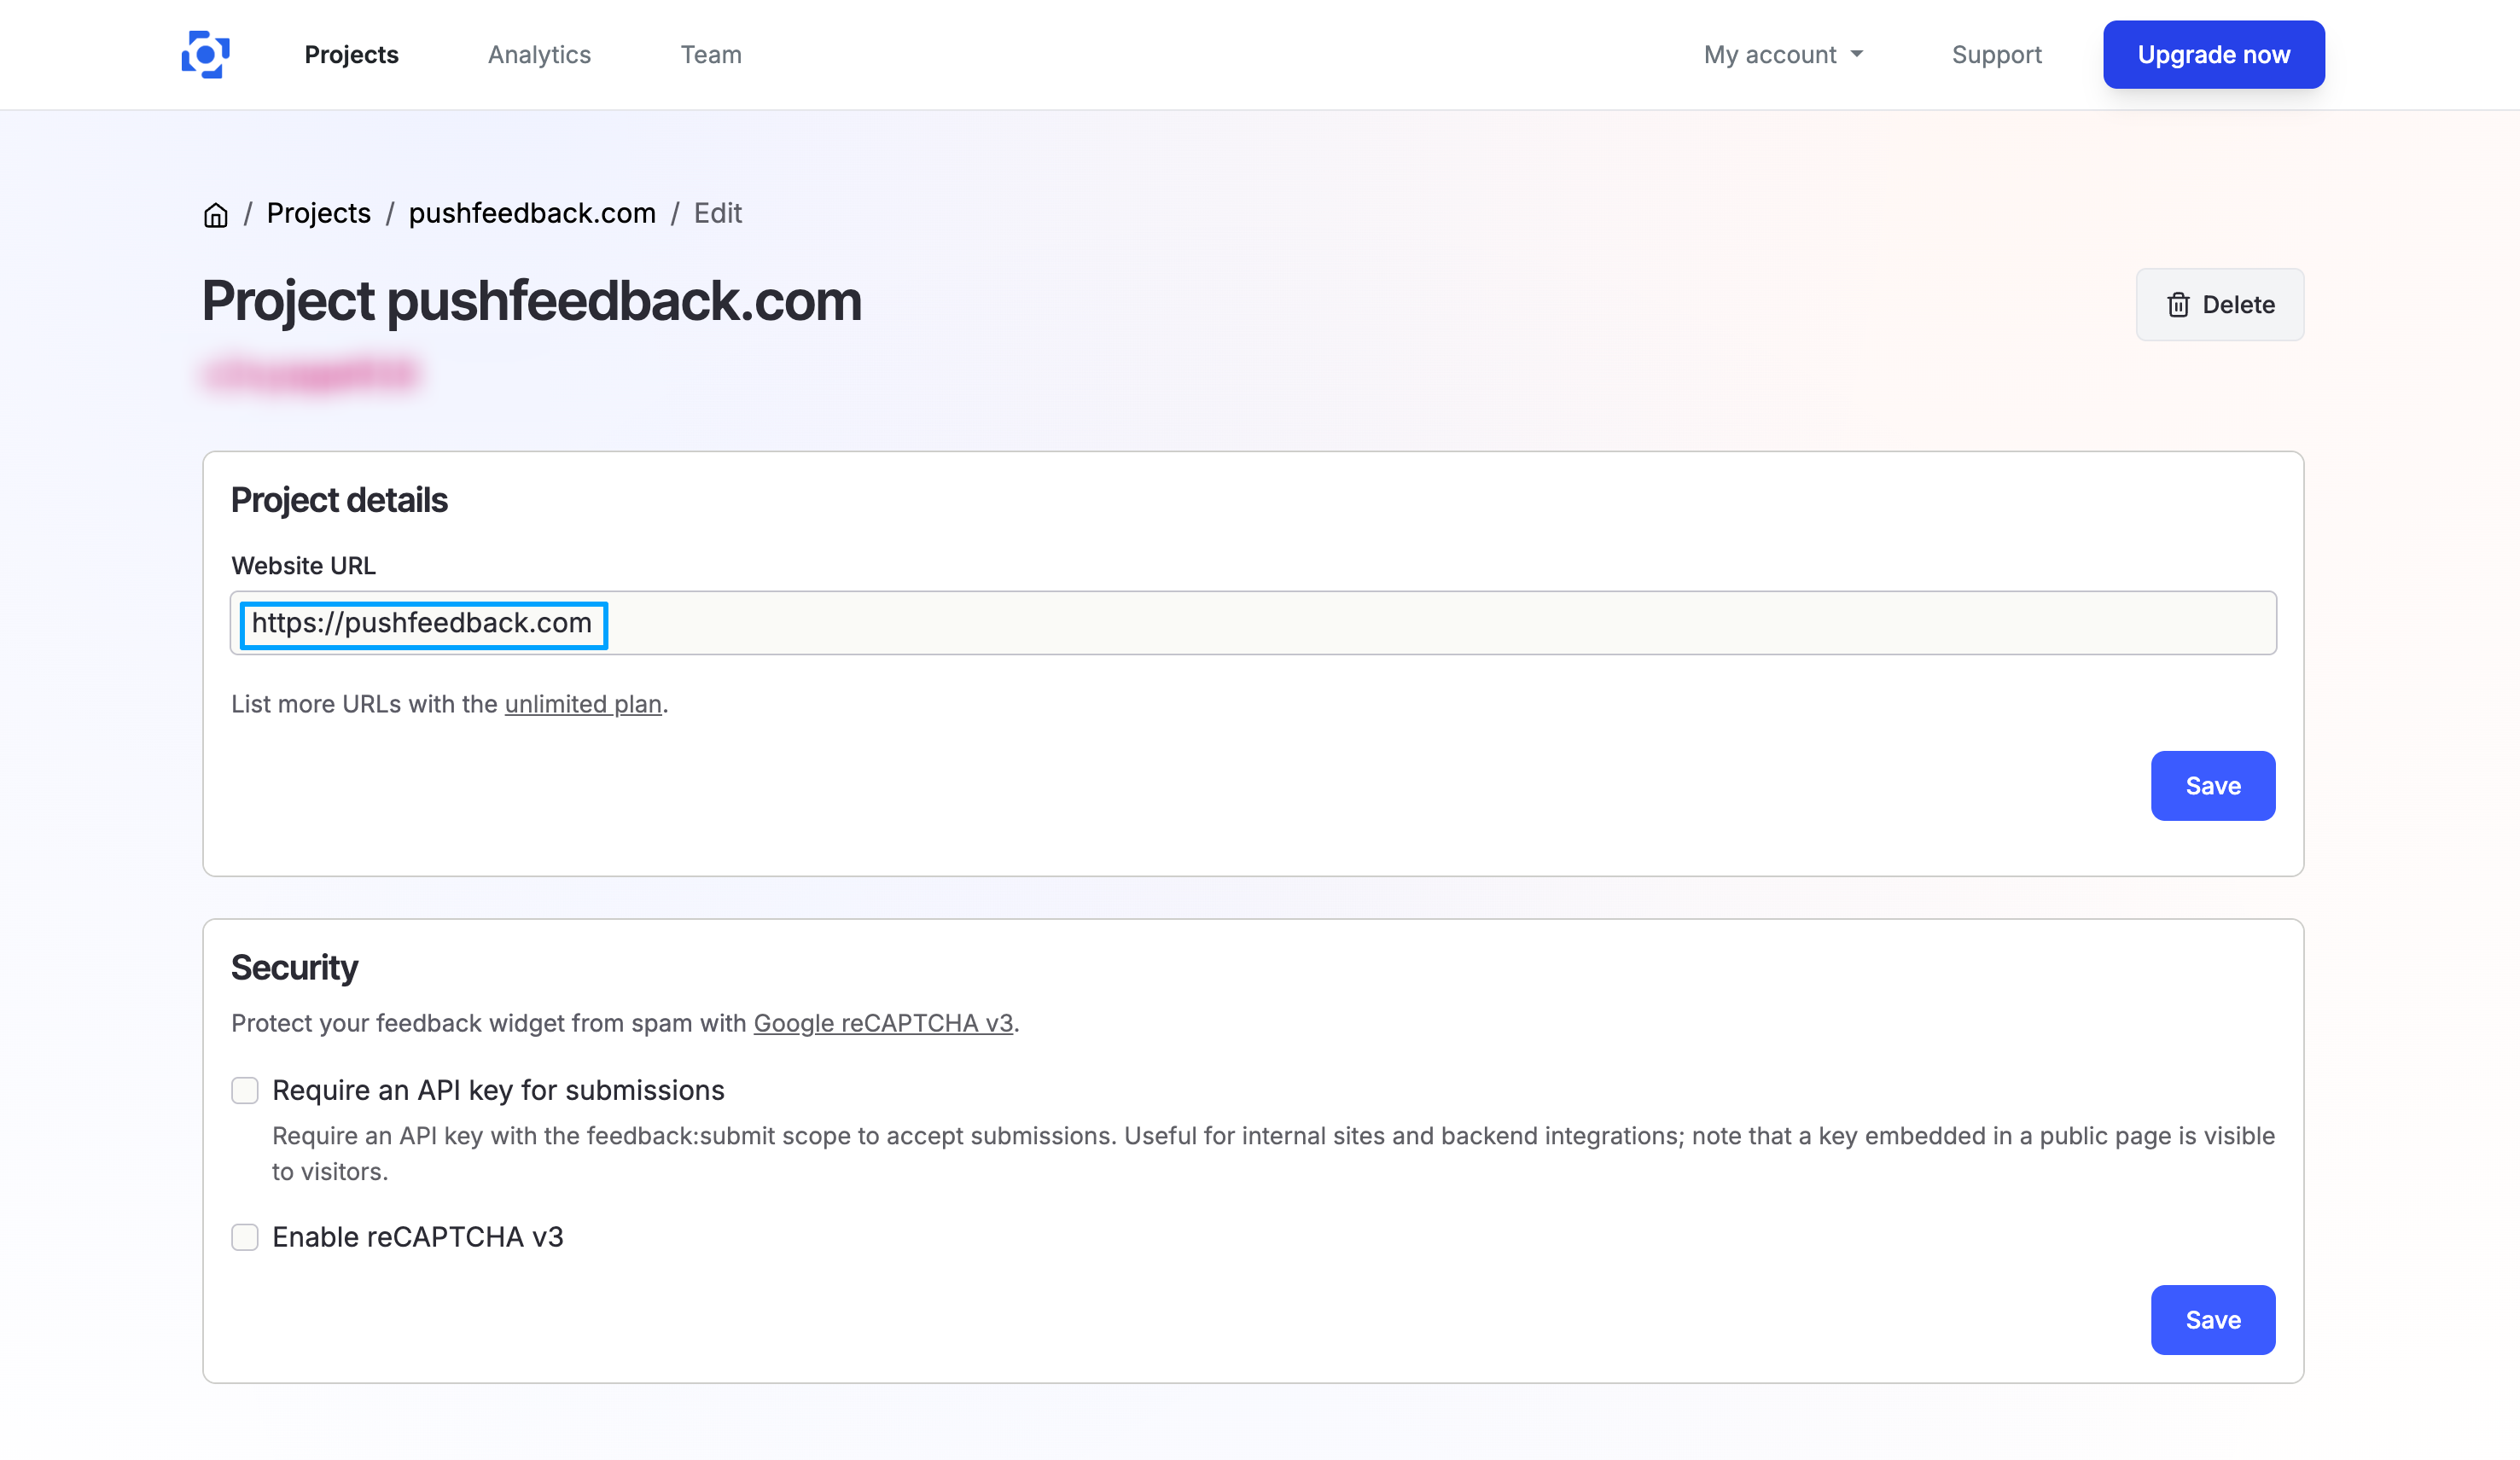Open the Projects breadcrumb link
The image size is (2520, 1460).
[318, 213]
